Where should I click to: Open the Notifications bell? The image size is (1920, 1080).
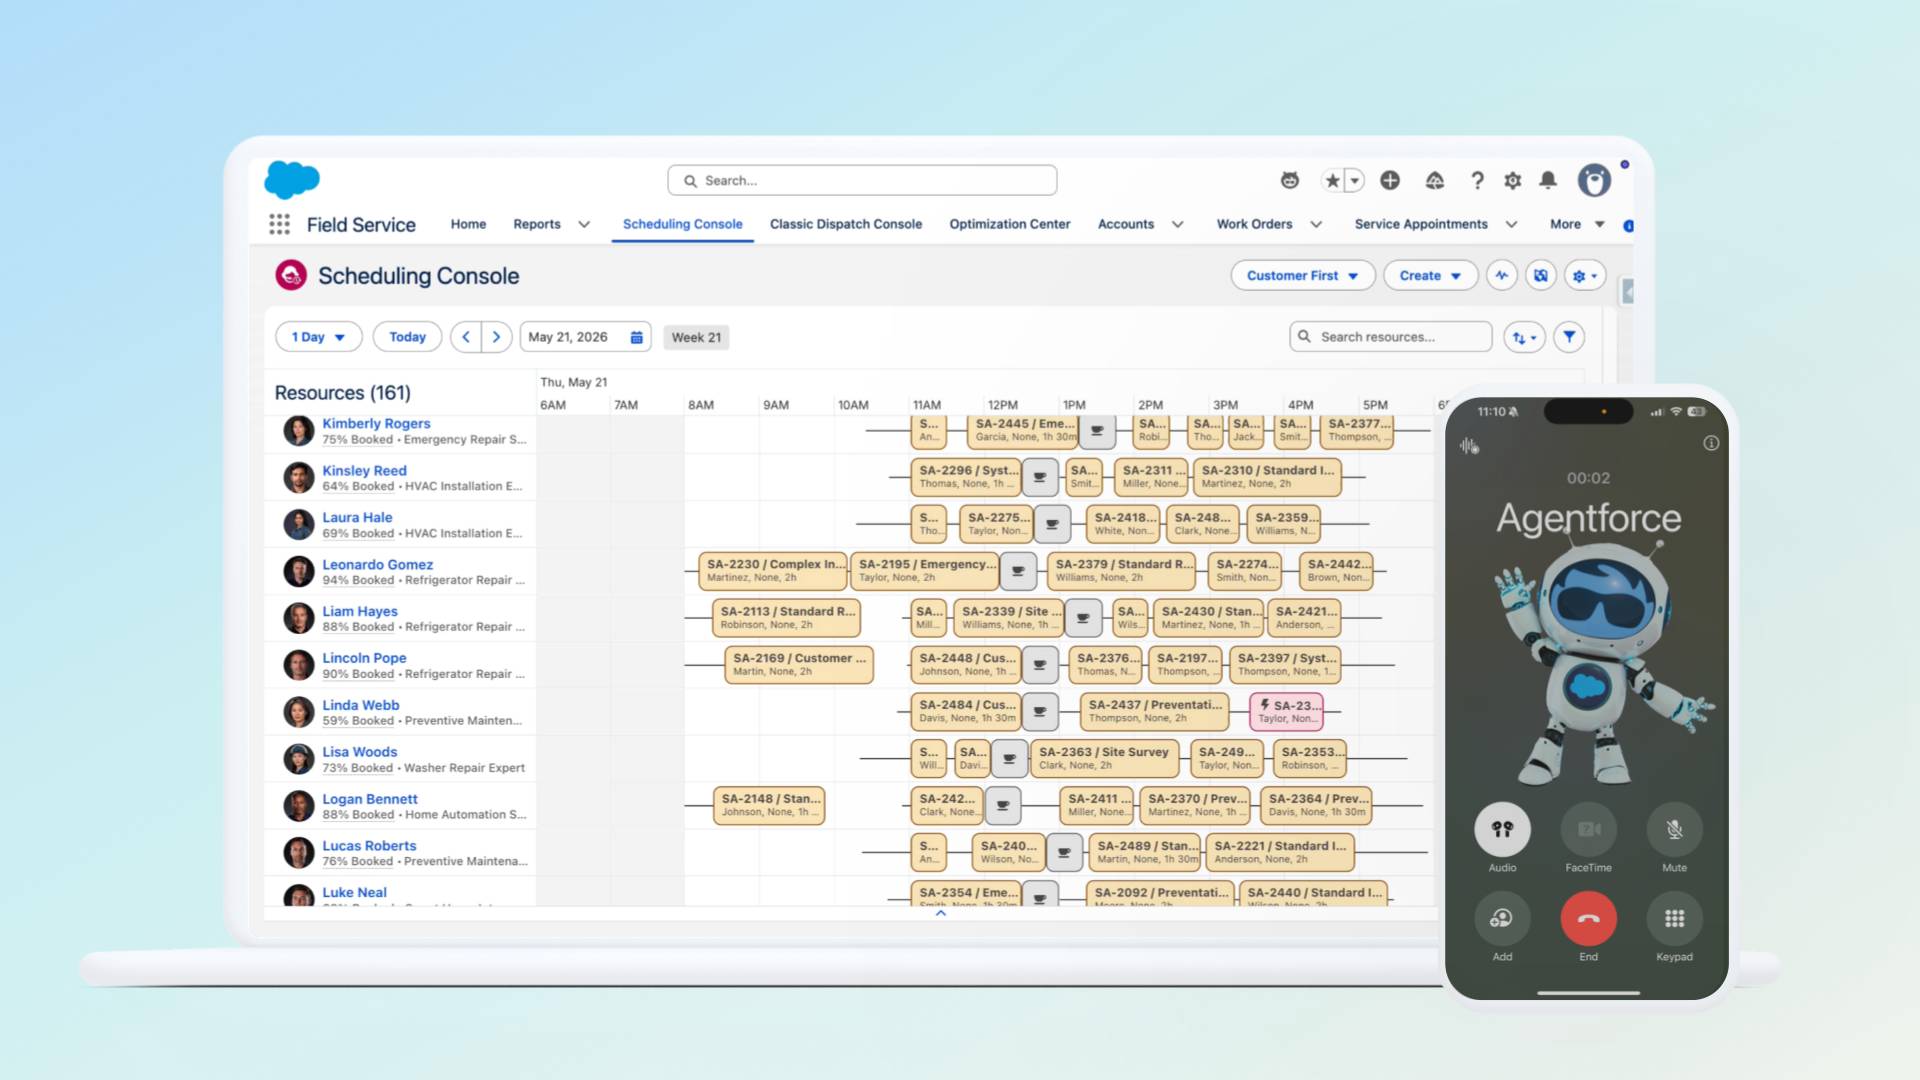[1548, 180]
